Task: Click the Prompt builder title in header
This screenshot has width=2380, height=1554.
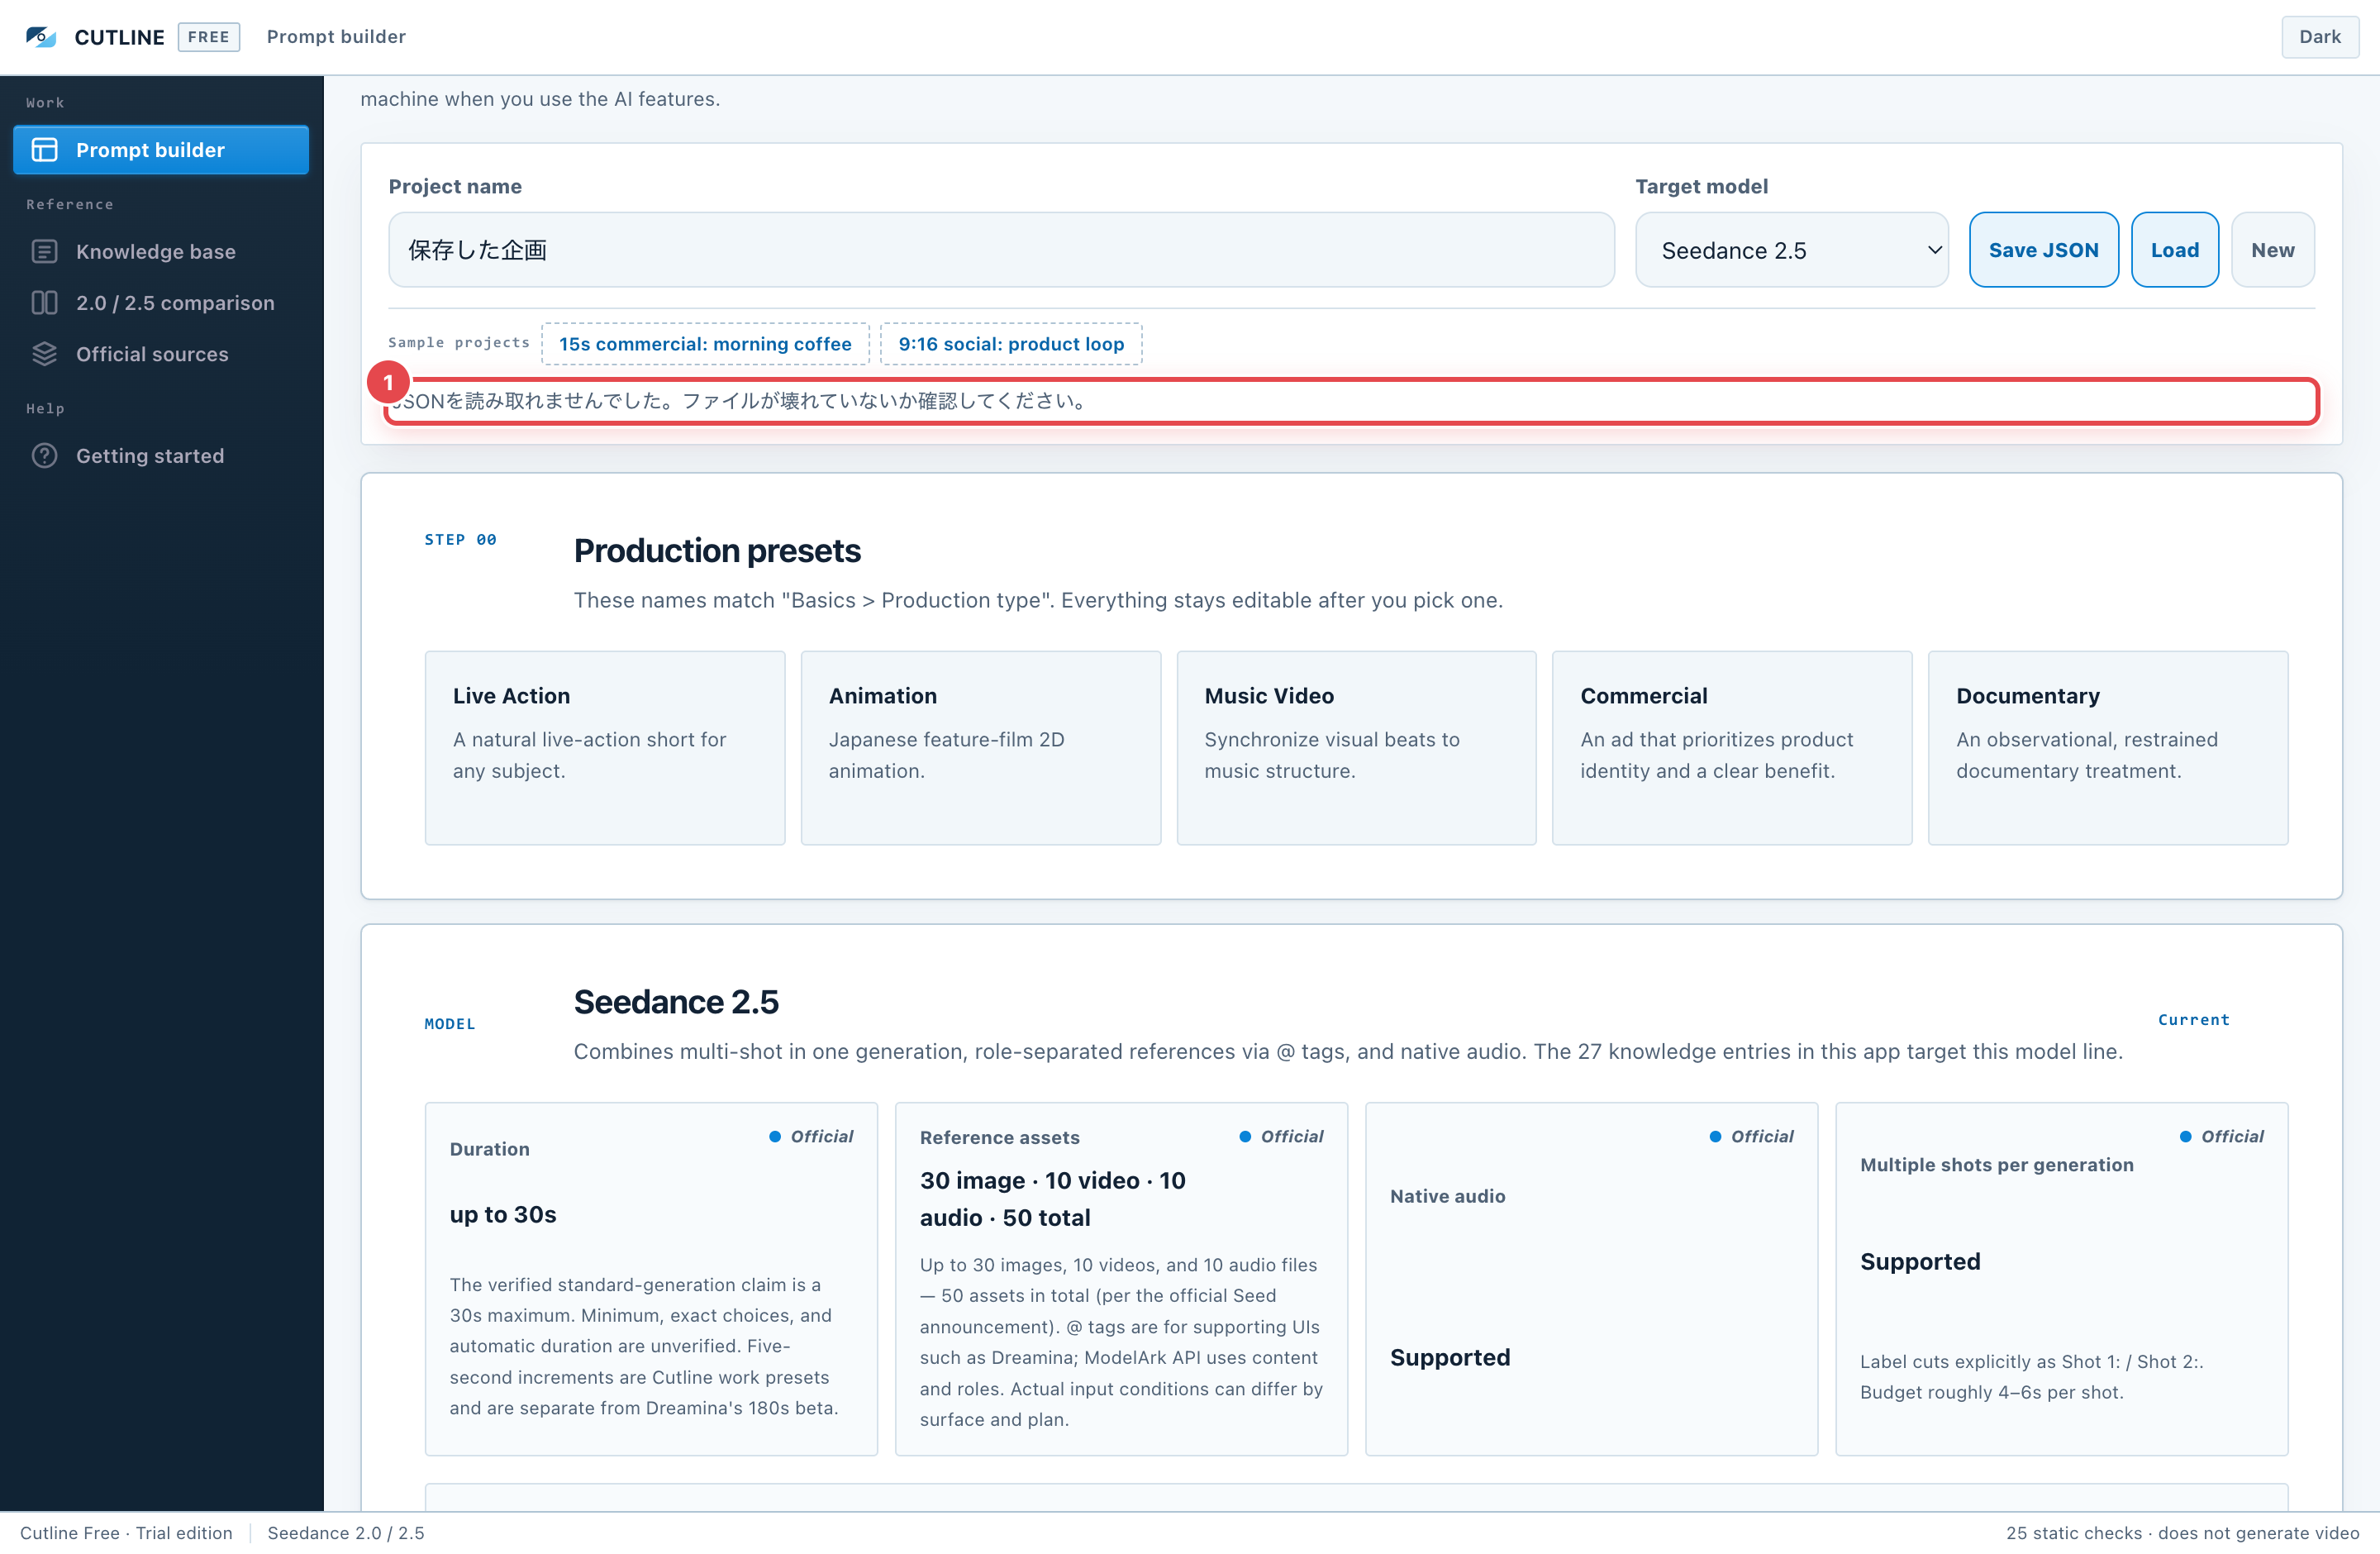Action: coord(336,37)
